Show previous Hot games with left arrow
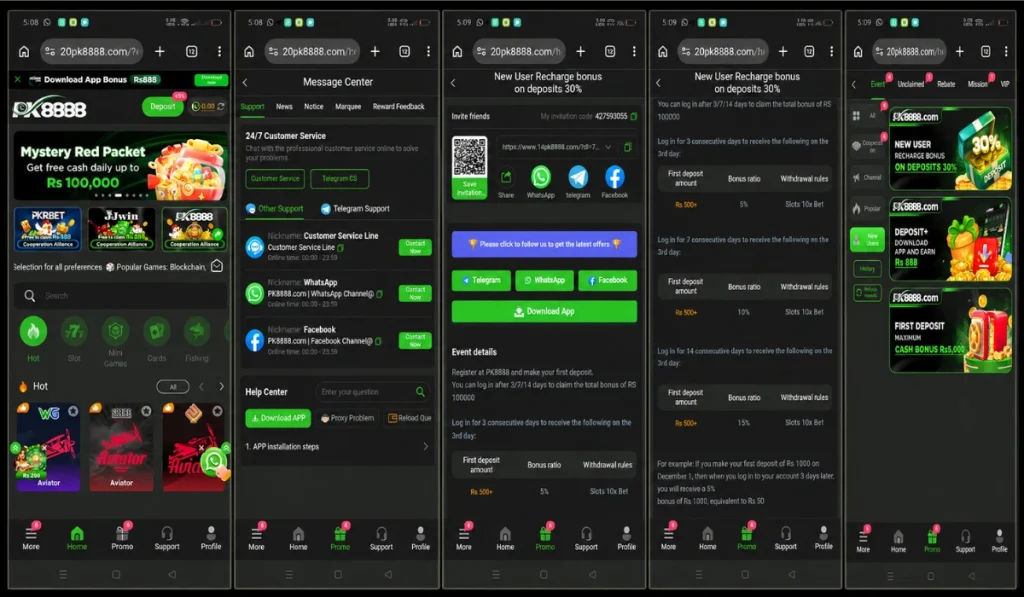Image resolution: width=1024 pixels, height=597 pixels. tap(201, 387)
